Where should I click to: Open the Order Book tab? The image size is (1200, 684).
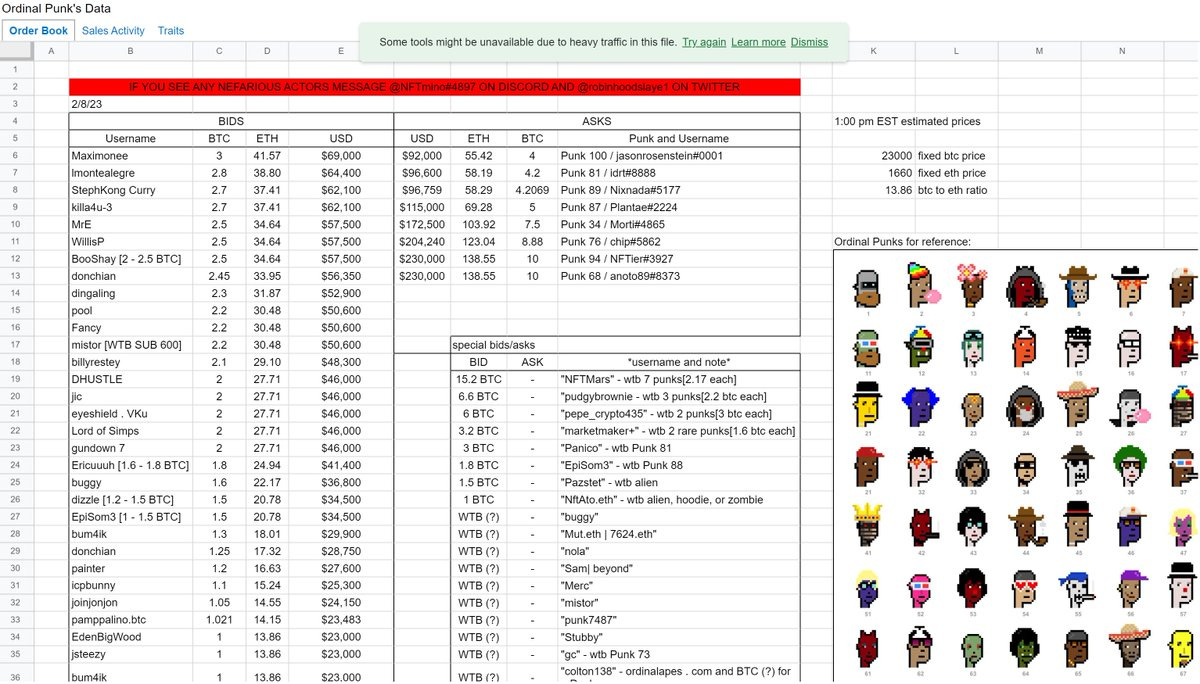pos(39,31)
